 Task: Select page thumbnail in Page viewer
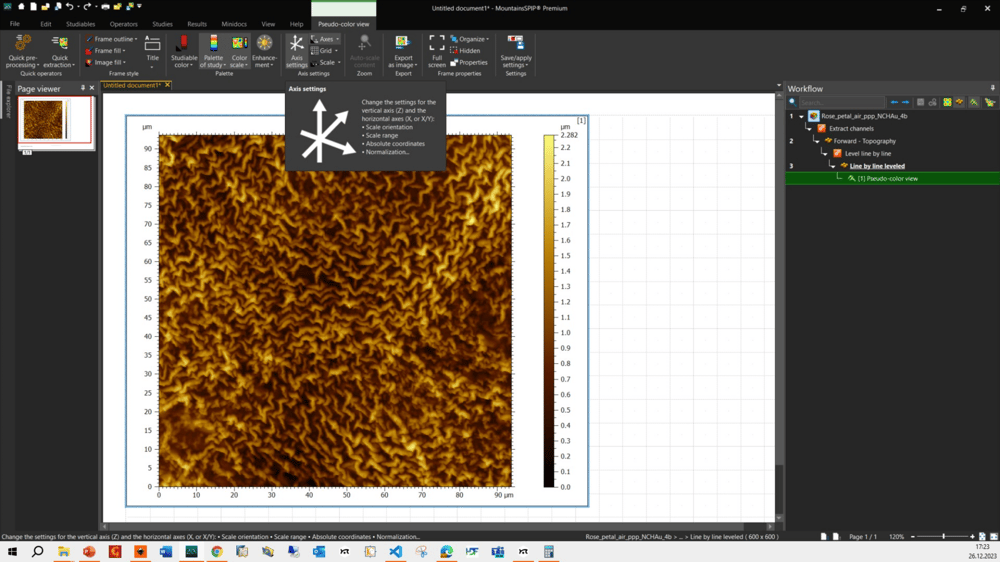click(44, 121)
